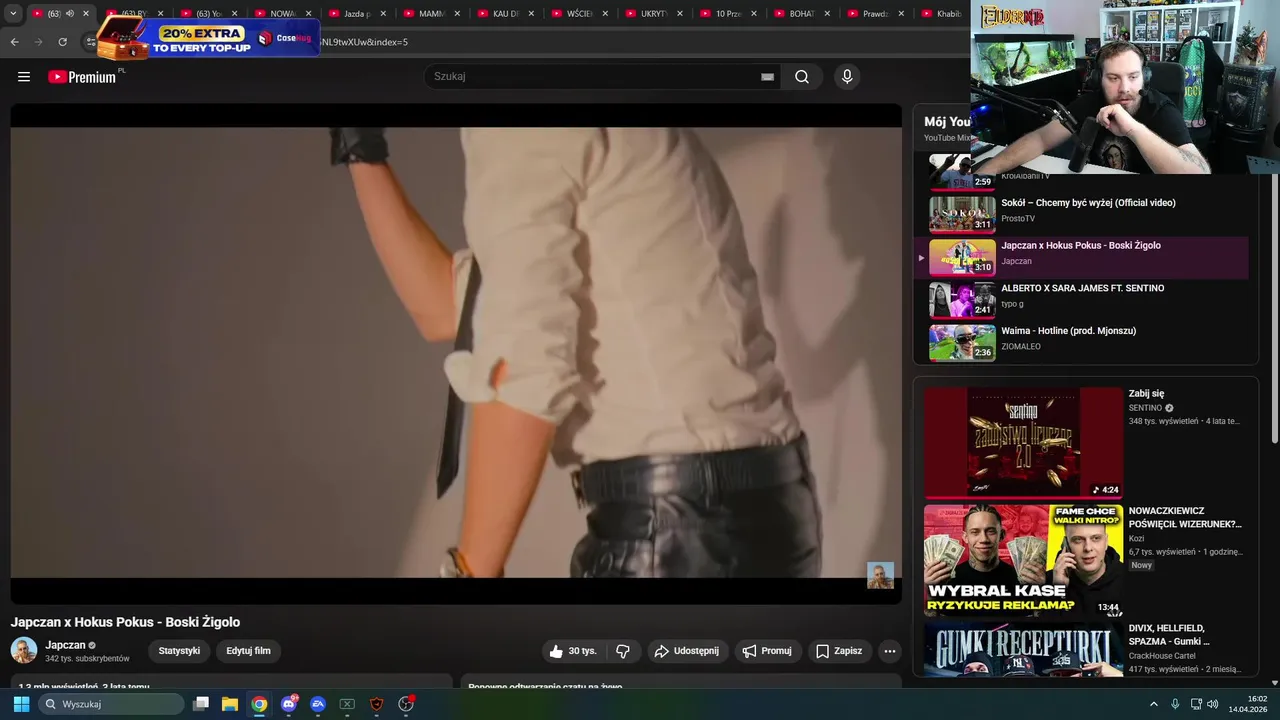The width and height of the screenshot is (1280, 720).
Task: Open the GUMKI RECEPTURKI video thumbnail
Action: pyautogui.click(x=1023, y=649)
